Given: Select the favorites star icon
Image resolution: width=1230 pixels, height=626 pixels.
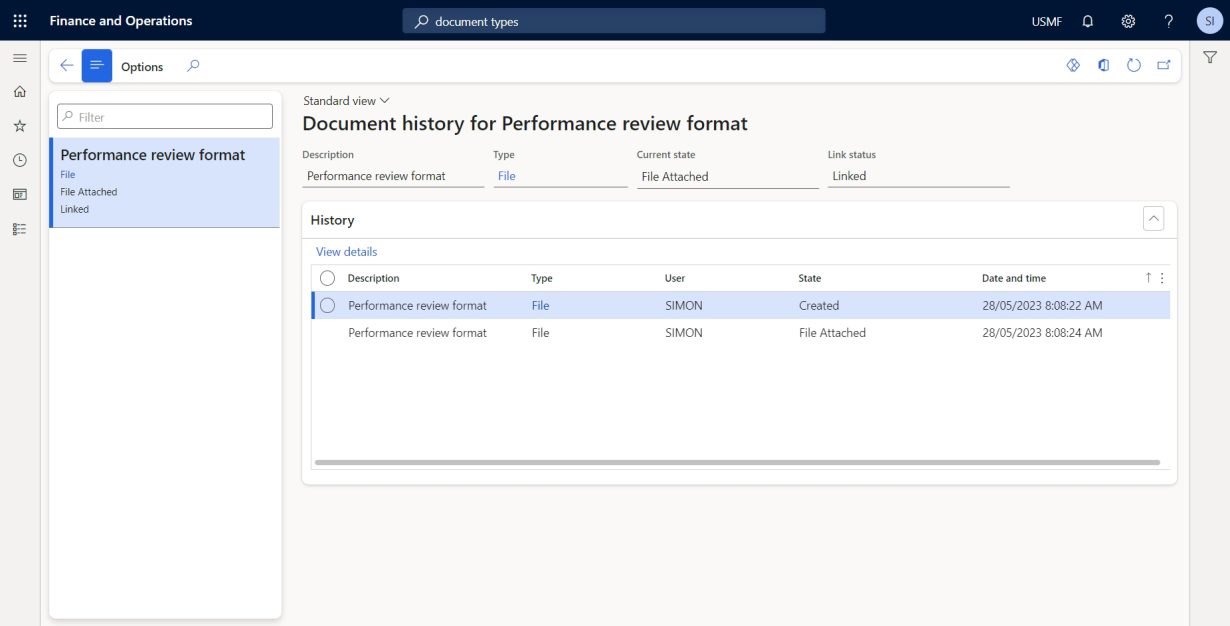Looking at the screenshot, I should tap(19, 125).
